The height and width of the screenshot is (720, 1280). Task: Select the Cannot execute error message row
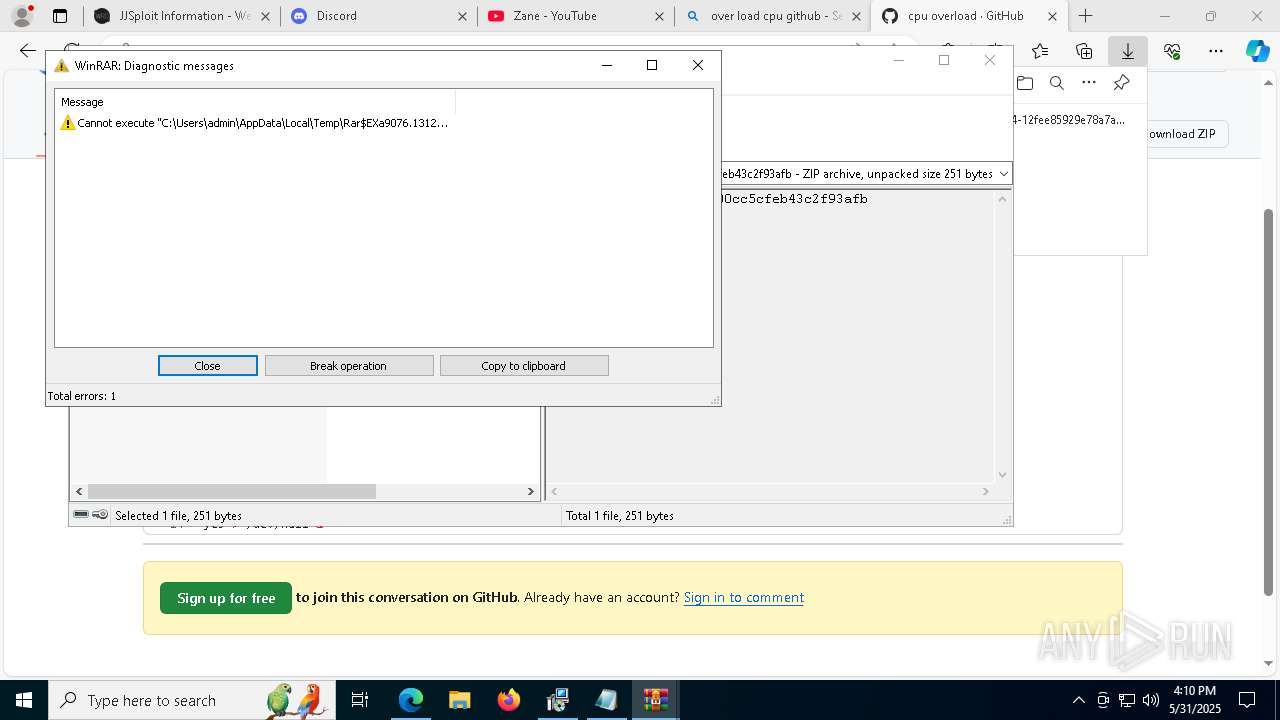(256, 123)
